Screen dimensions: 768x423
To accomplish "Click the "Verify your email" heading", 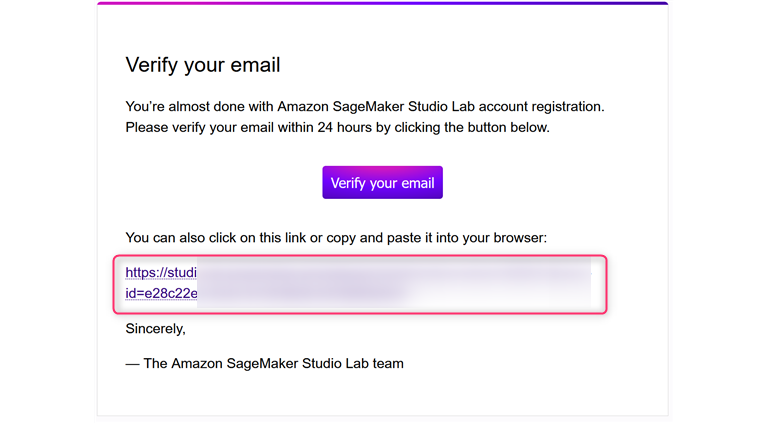I will [203, 65].
